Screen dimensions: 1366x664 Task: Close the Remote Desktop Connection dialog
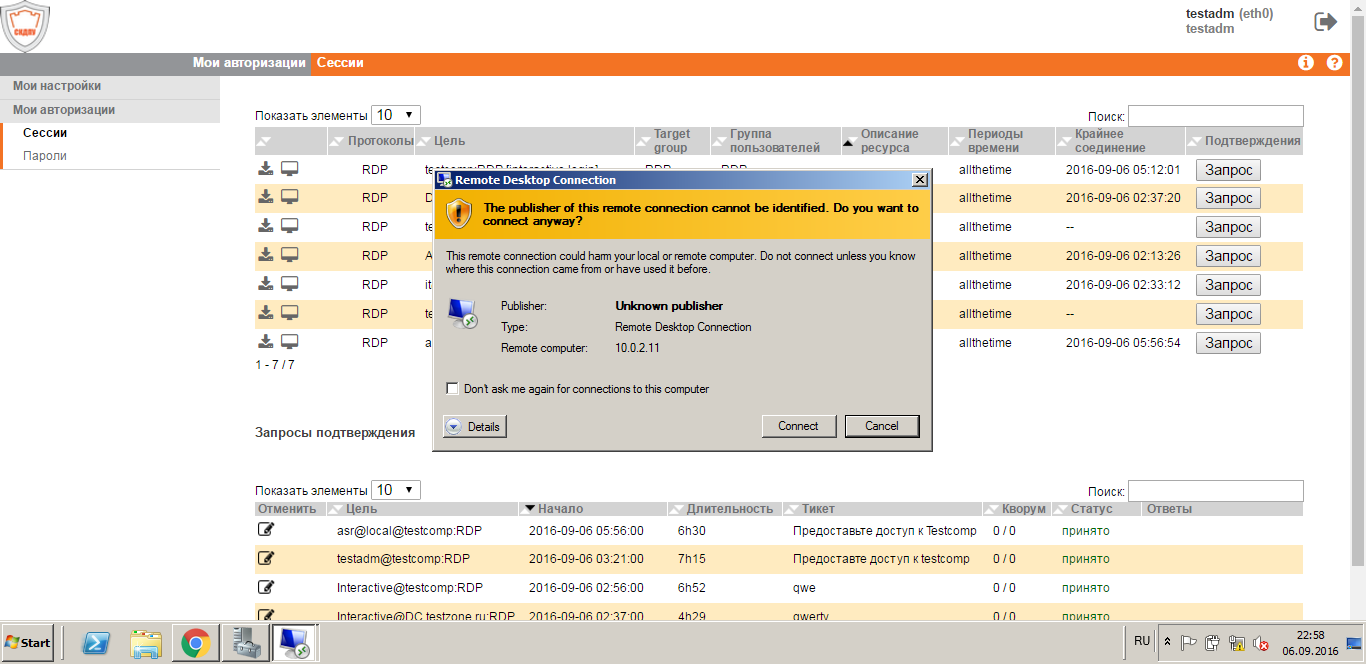[920, 180]
